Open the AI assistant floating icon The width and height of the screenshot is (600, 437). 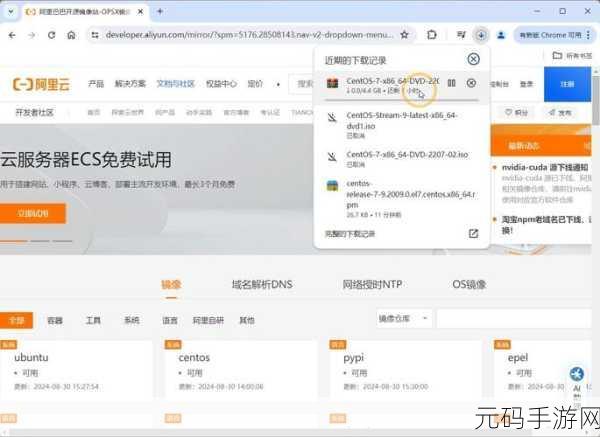tap(577, 374)
